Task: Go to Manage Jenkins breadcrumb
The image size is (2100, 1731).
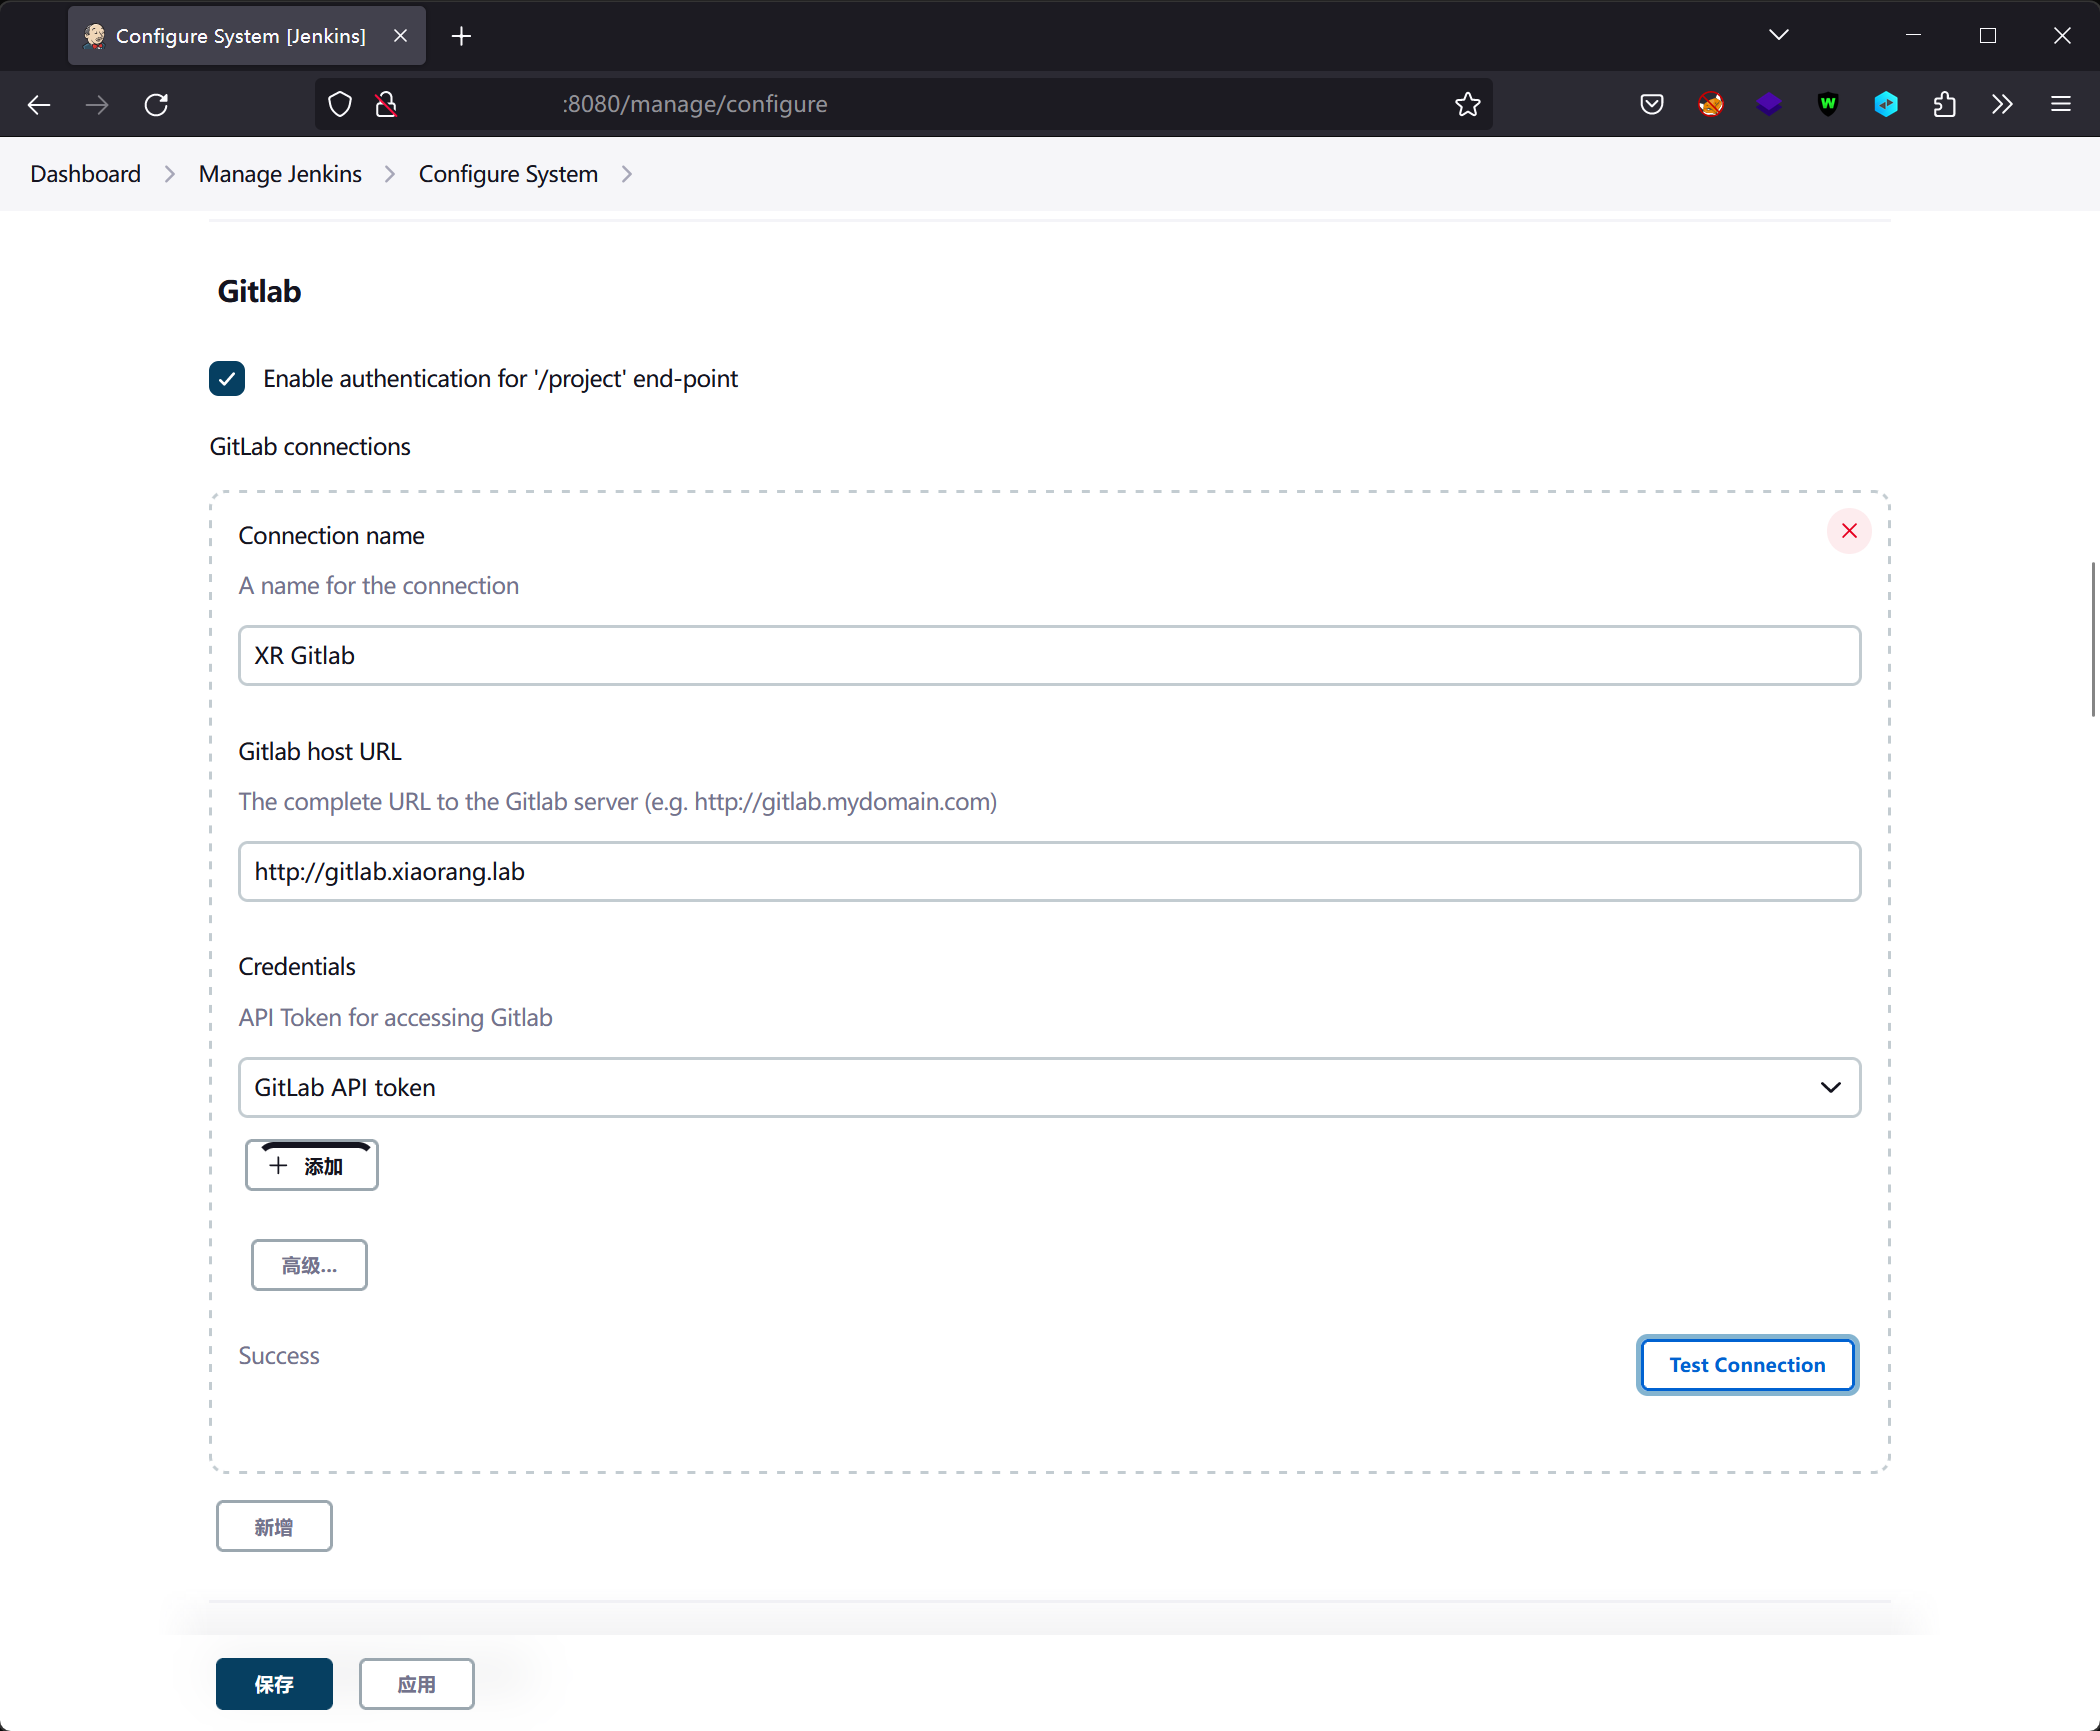Action: [280, 174]
